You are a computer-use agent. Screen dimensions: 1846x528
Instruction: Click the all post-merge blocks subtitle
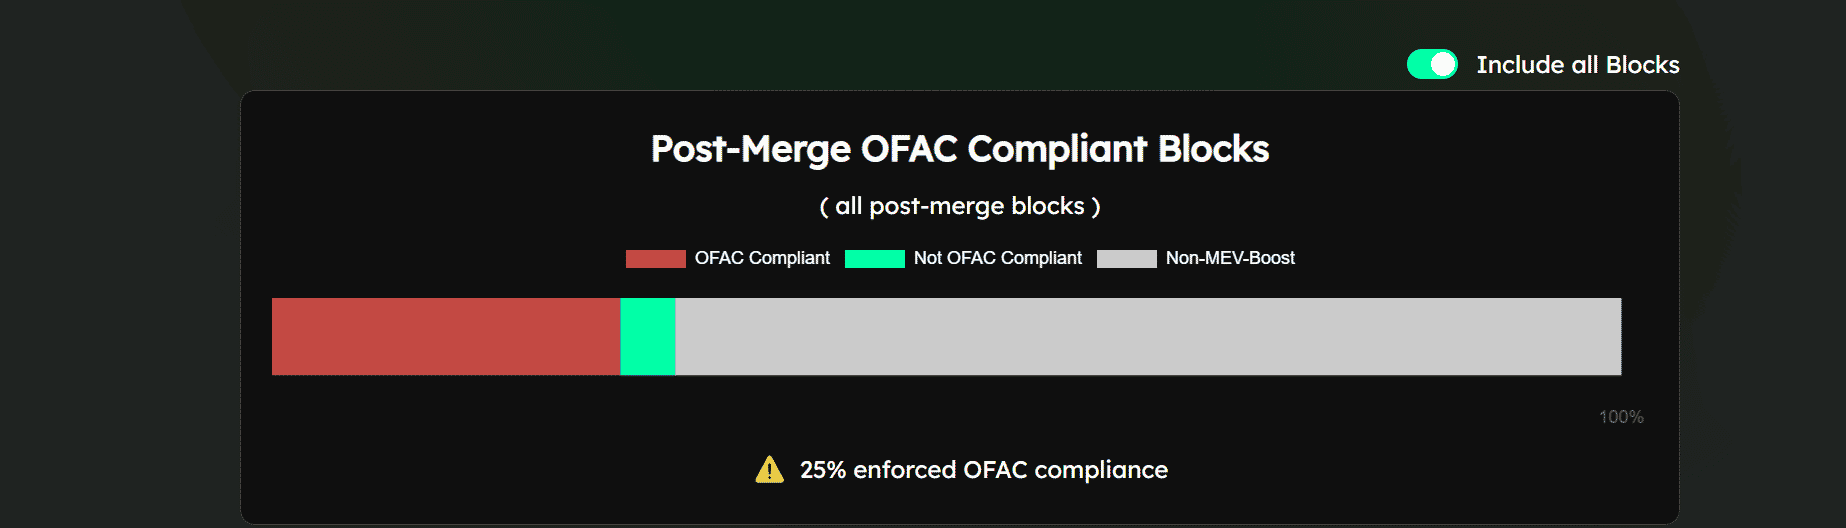click(x=960, y=206)
